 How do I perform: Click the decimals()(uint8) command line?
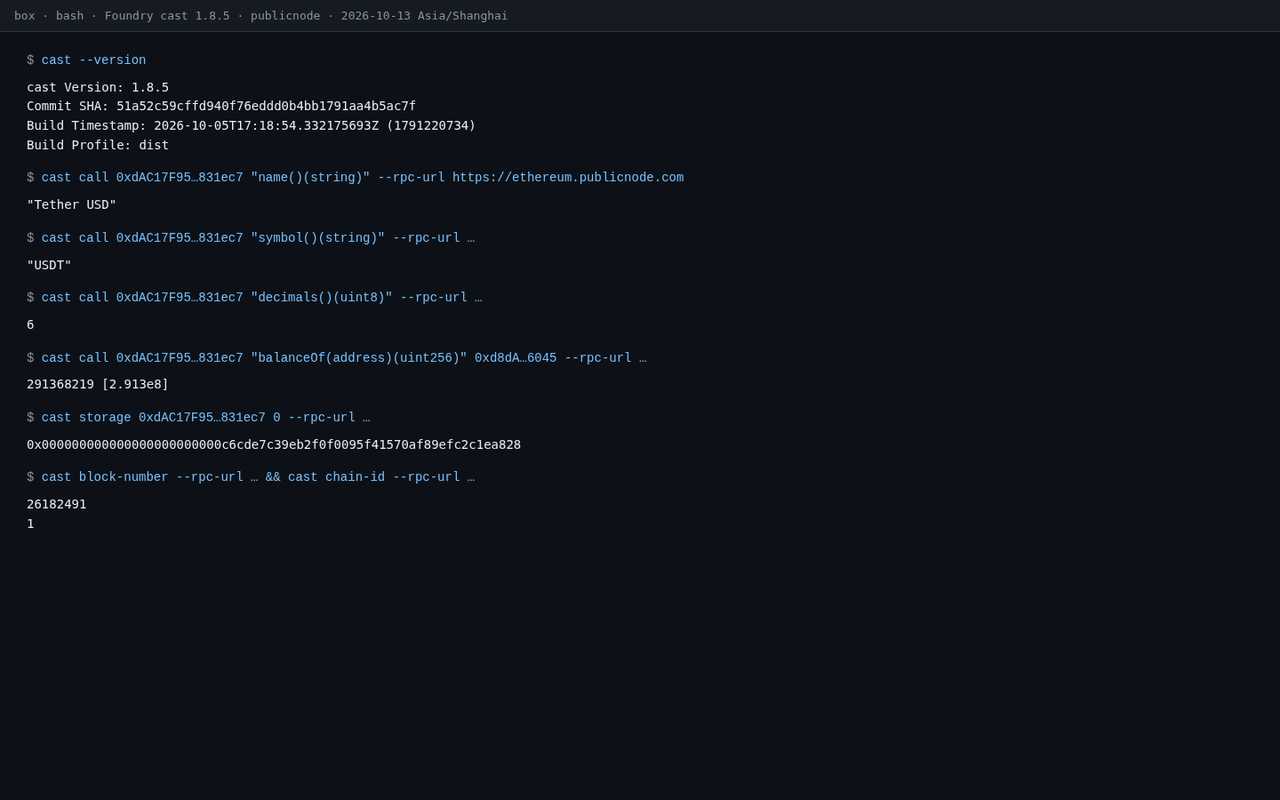click(x=254, y=298)
